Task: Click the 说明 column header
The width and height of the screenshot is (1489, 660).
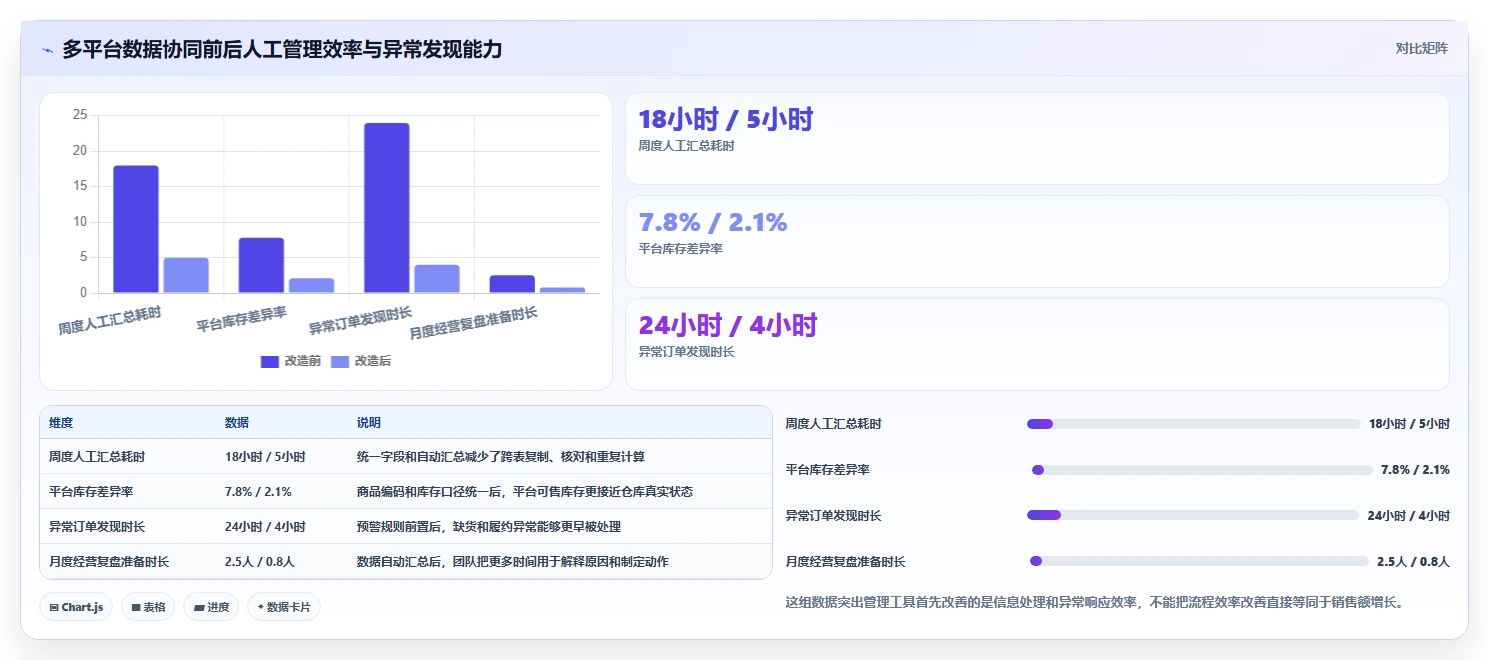Action: 369,423
